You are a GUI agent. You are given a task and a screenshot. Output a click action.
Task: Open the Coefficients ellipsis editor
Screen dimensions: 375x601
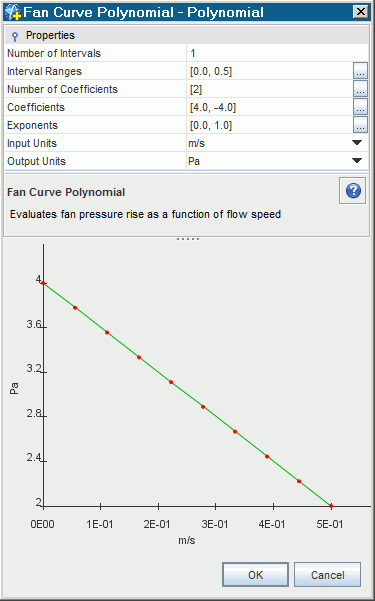360,107
